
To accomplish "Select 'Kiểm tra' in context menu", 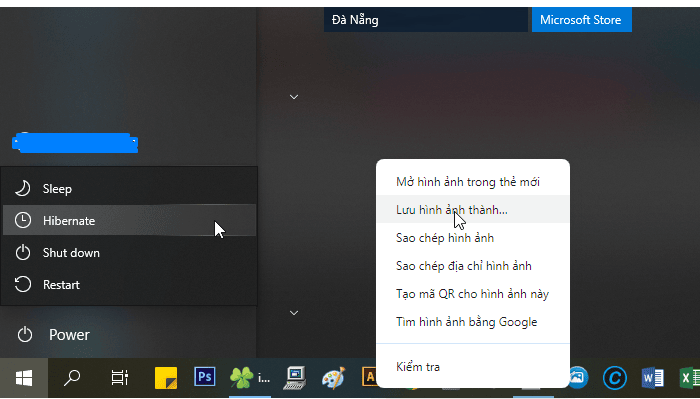I will click(x=473, y=367).
